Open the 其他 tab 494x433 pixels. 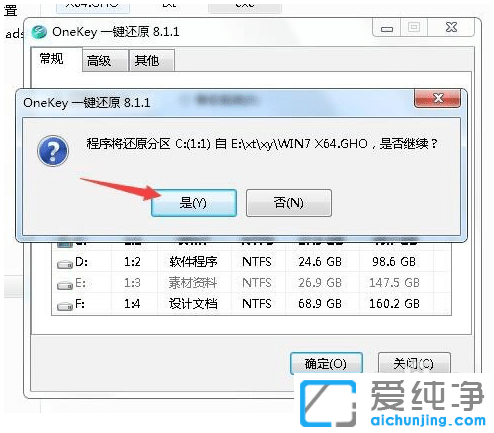152,61
